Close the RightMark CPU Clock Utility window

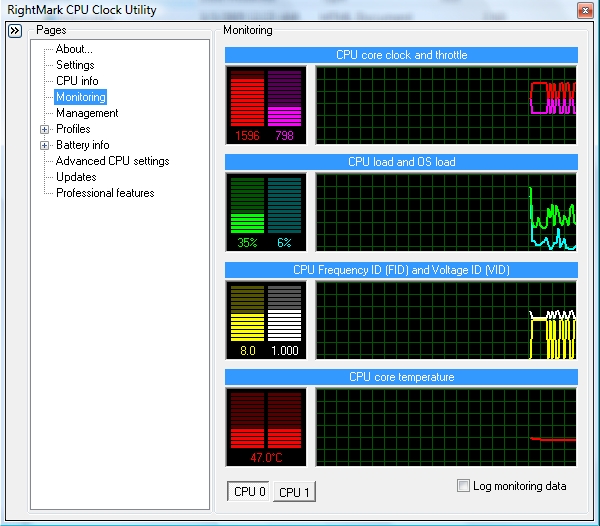coord(585,11)
